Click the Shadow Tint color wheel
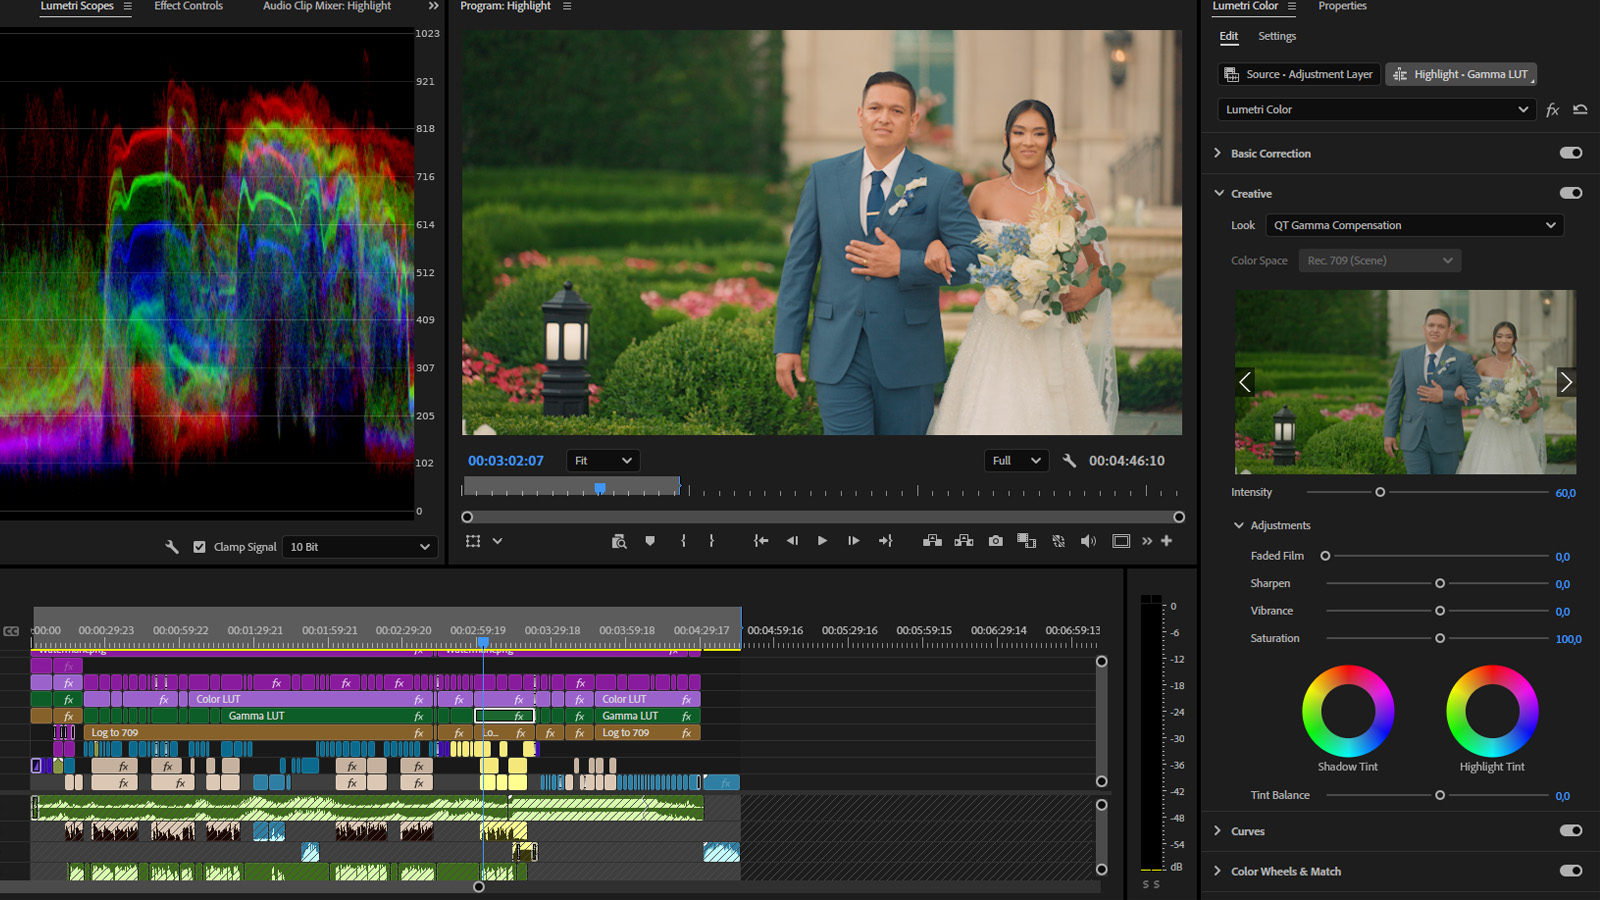Image resolution: width=1600 pixels, height=900 pixels. click(1348, 711)
